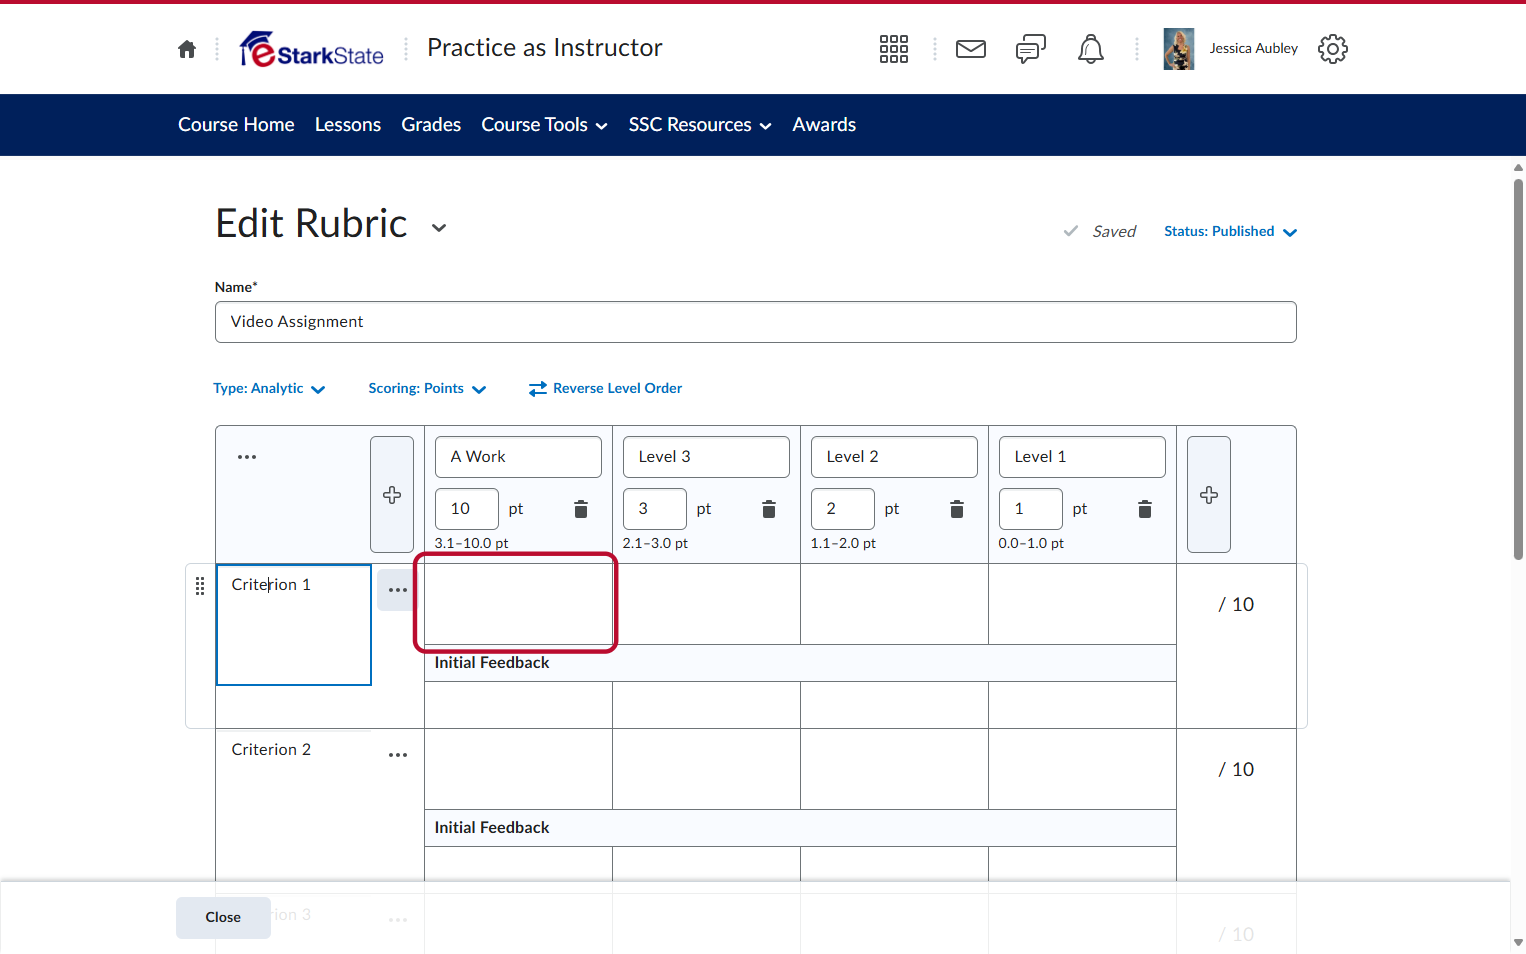1526x954 pixels.
Task: Open the Type: Analytic dropdown
Action: [269, 388]
